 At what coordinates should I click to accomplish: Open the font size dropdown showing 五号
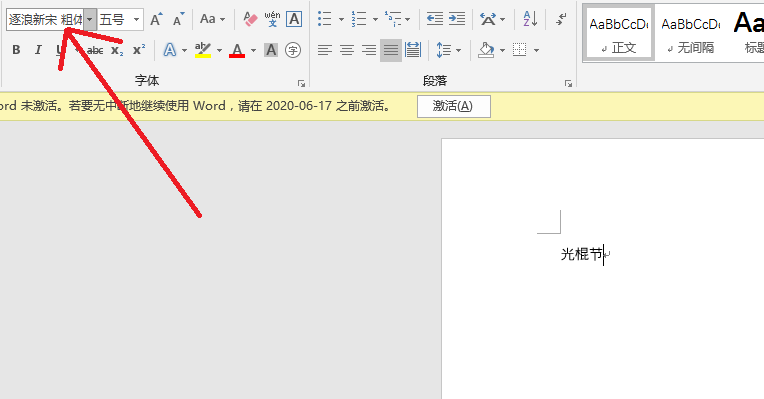[136, 20]
